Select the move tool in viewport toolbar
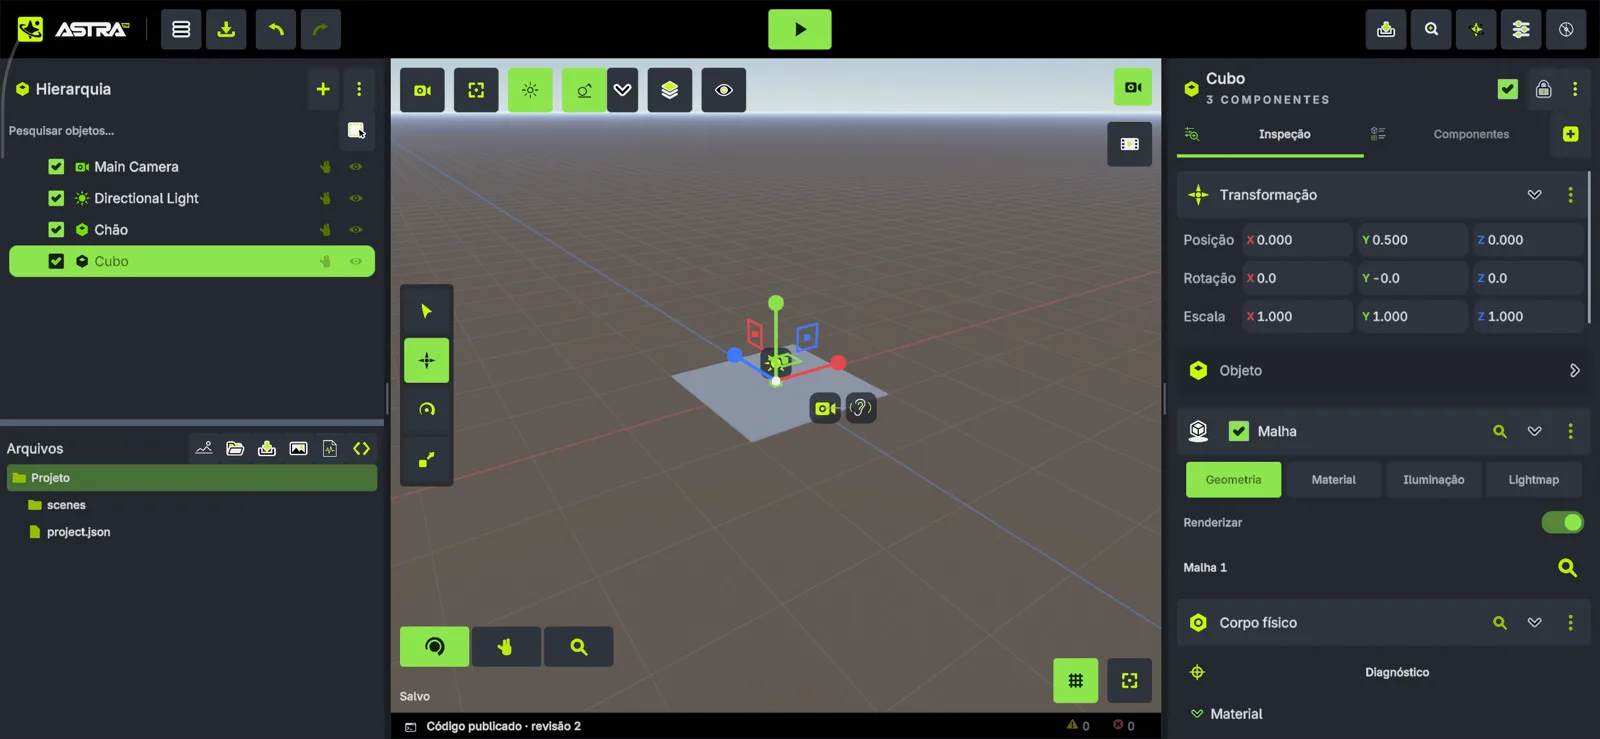The height and width of the screenshot is (739, 1600). click(x=427, y=360)
